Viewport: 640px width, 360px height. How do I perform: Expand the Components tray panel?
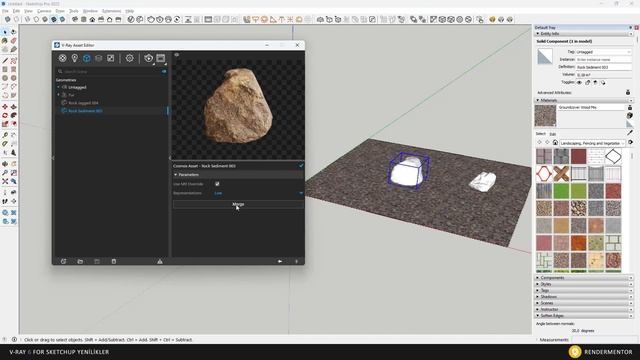pyautogui.click(x=584, y=278)
